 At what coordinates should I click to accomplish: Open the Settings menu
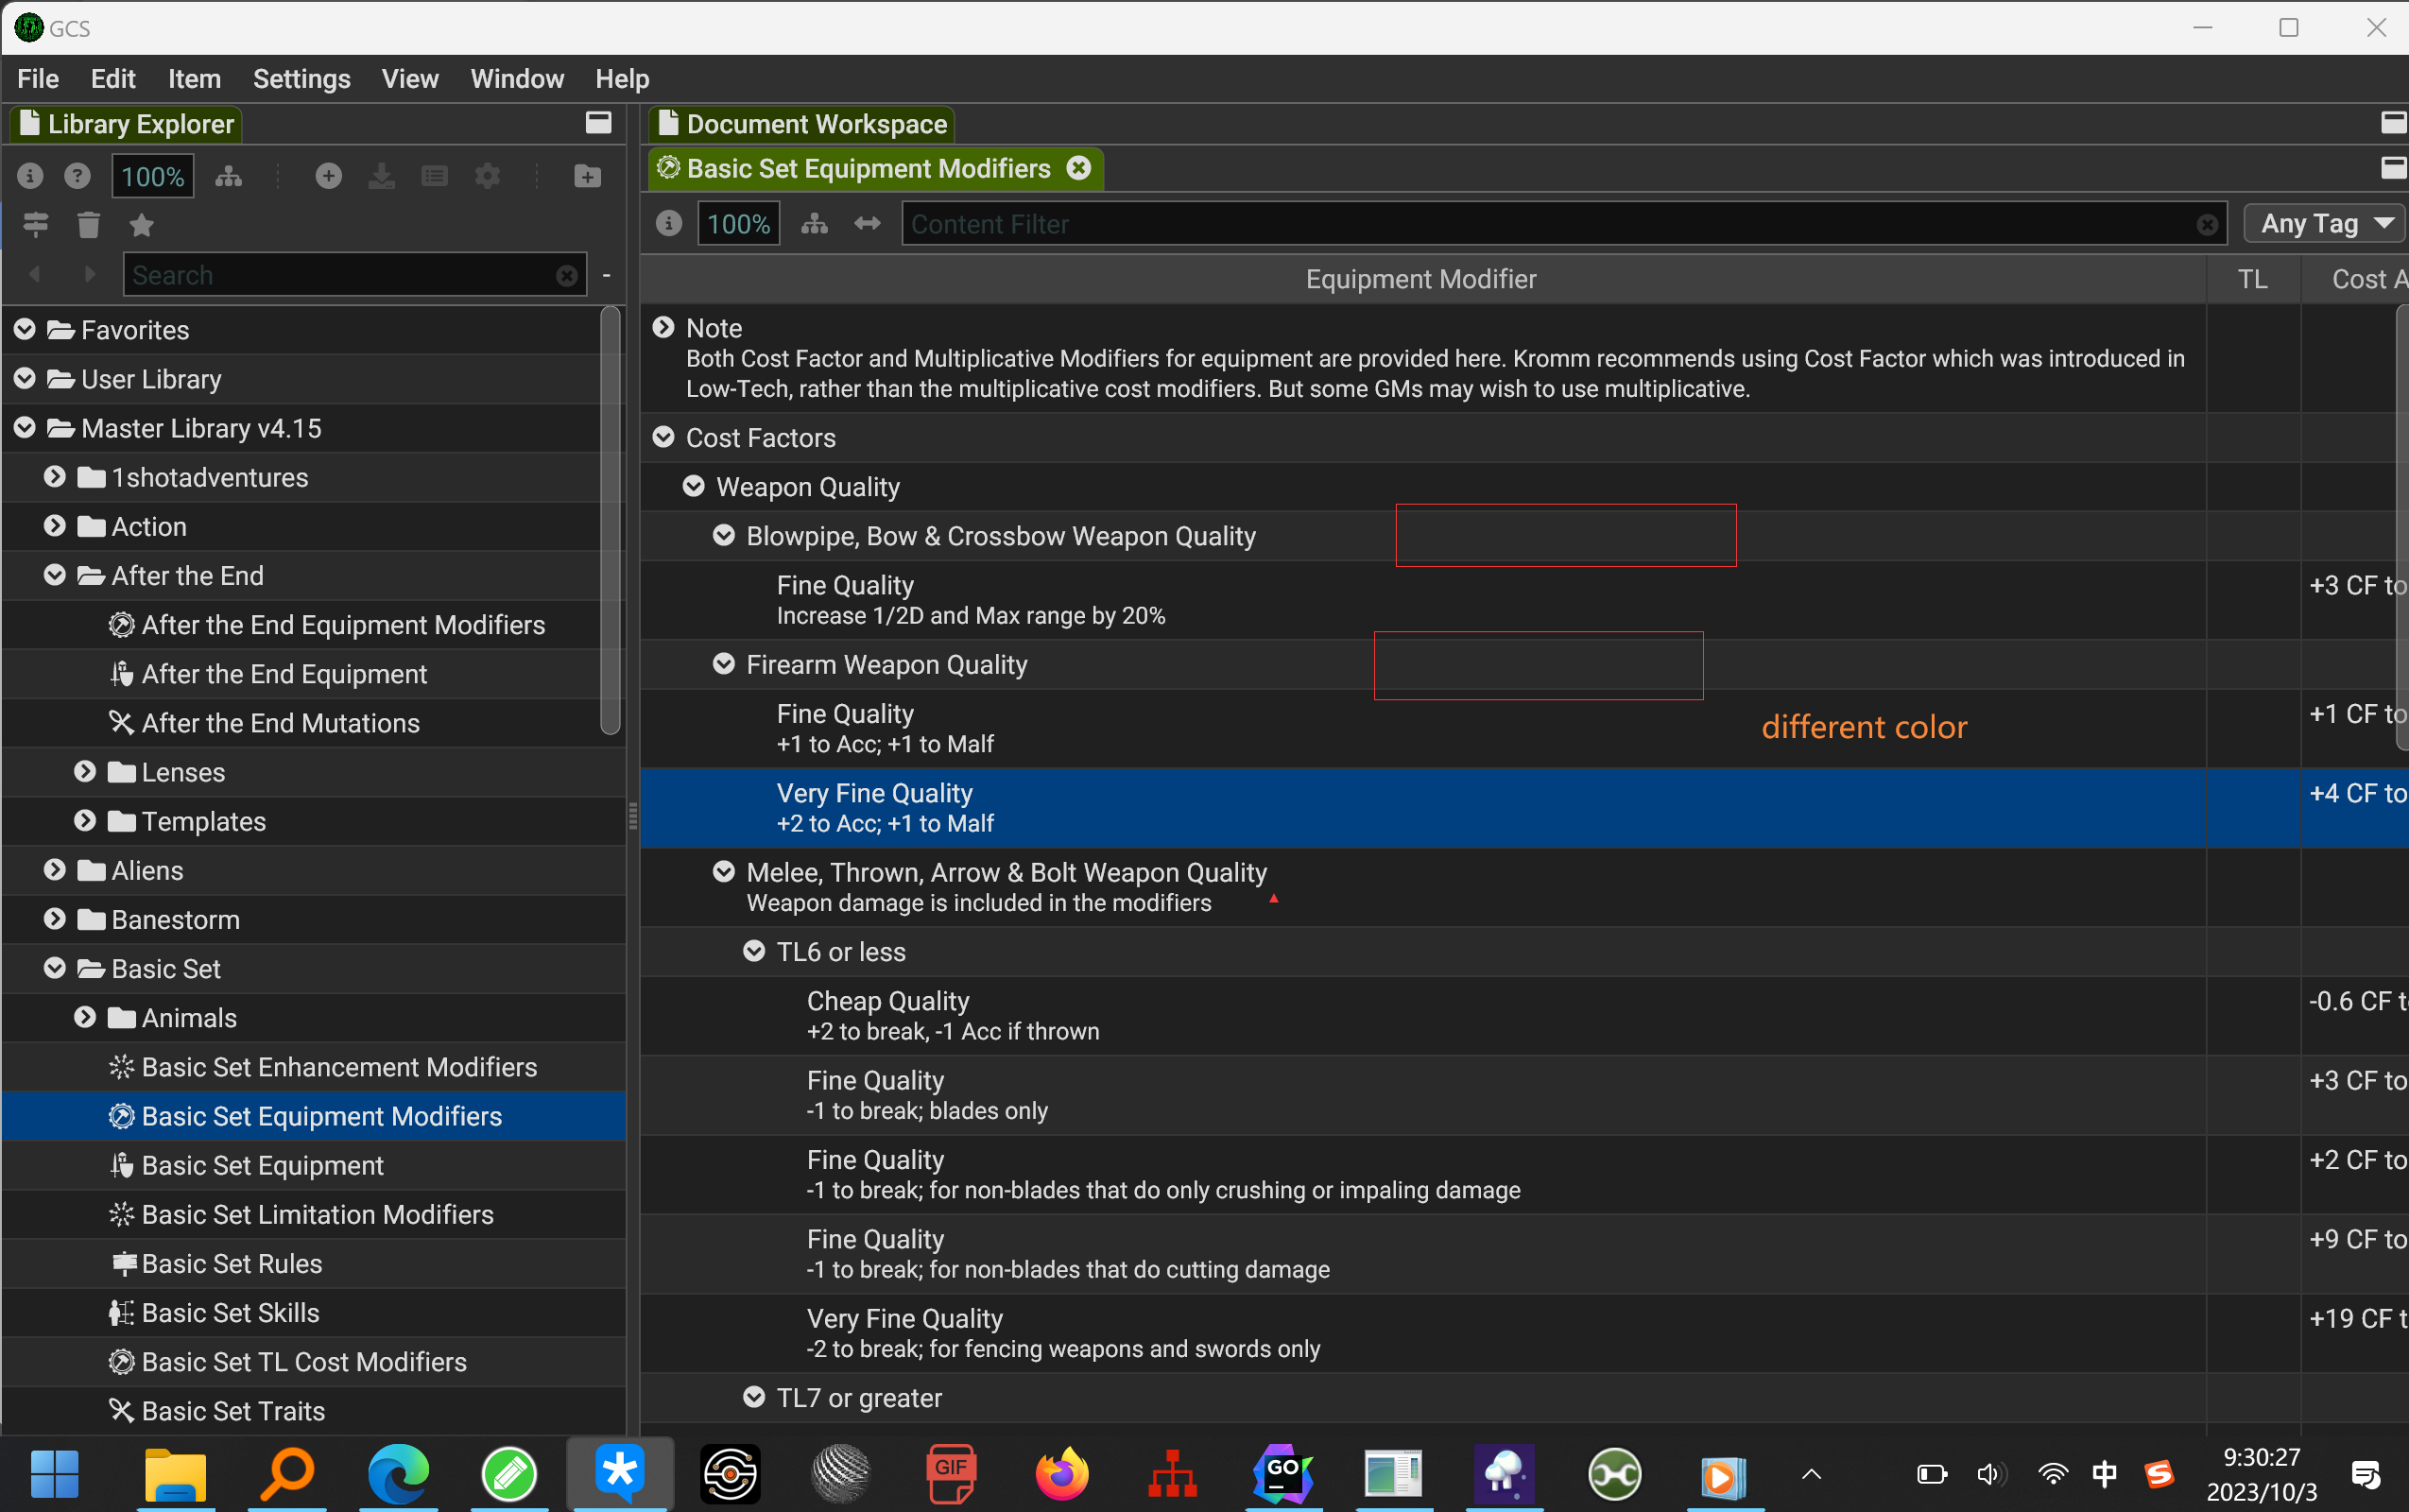click(301, 78)
